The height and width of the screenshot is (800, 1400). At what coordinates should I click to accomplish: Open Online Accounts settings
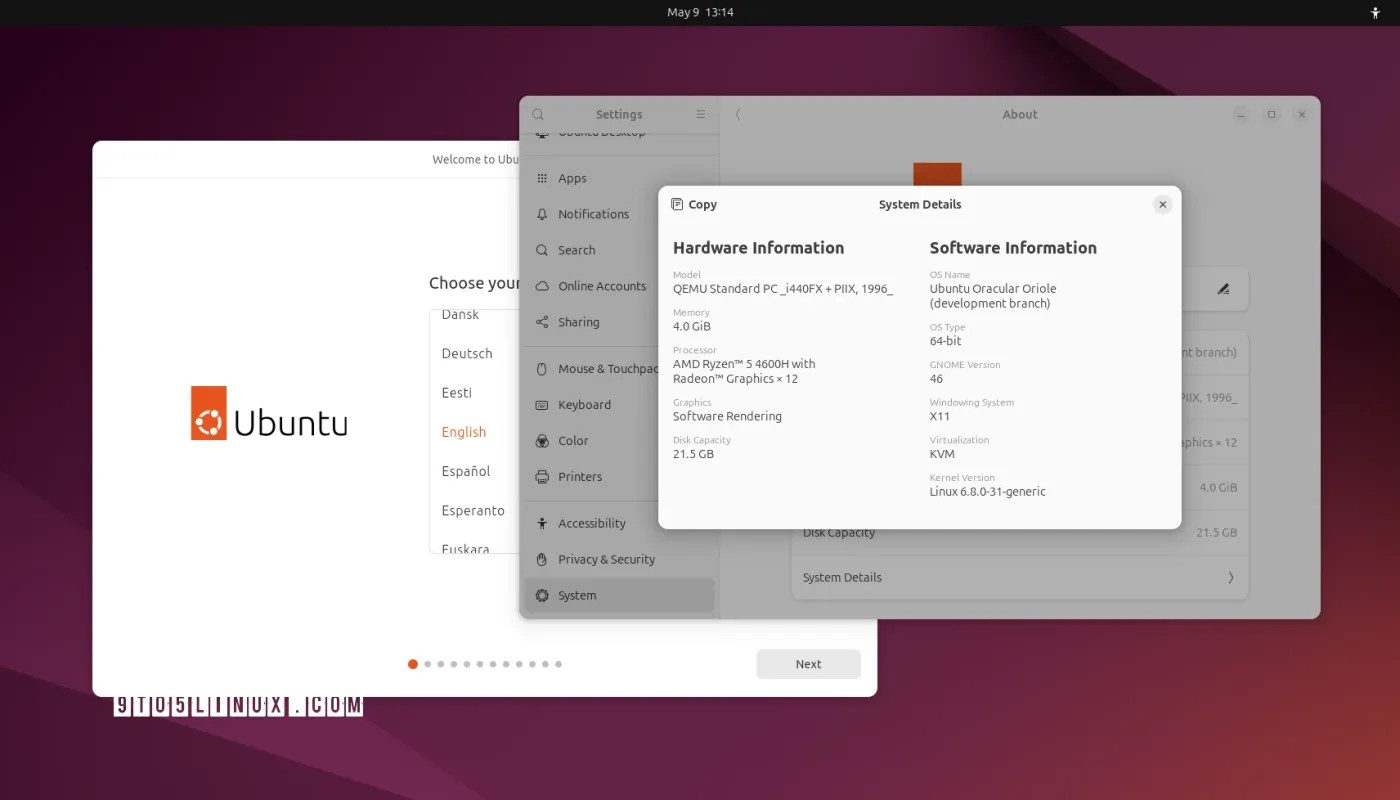(620, 286)
